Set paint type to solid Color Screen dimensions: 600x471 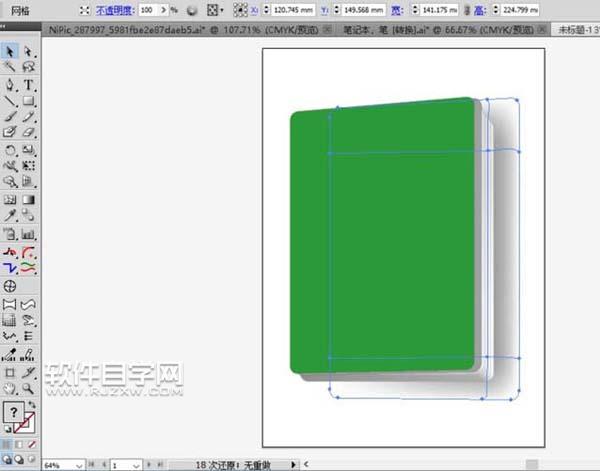point(7,444)
